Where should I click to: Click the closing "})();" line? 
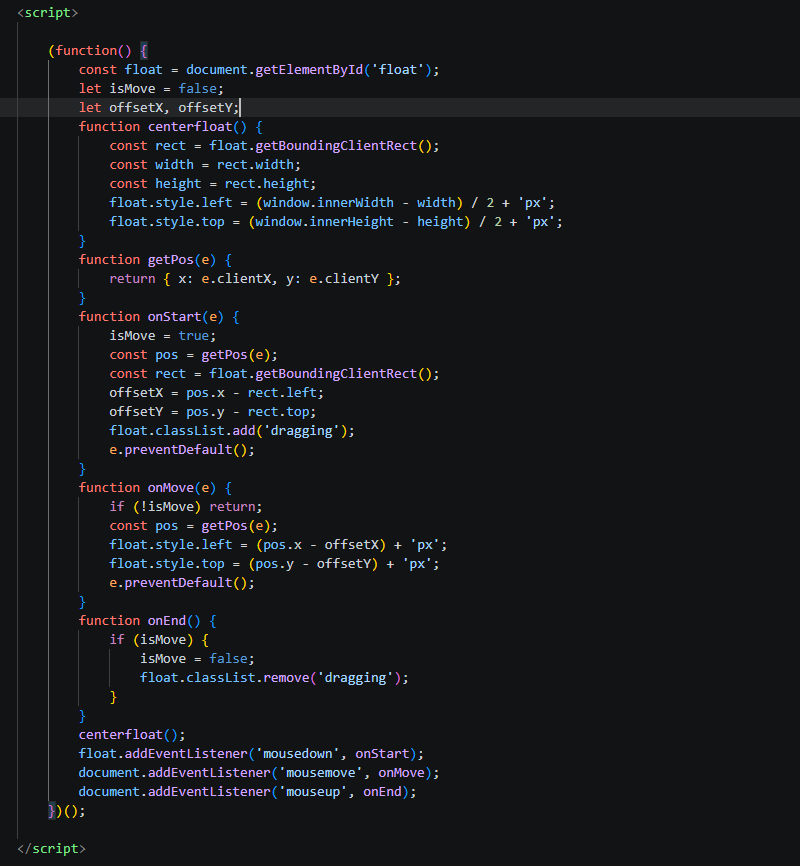67,811
